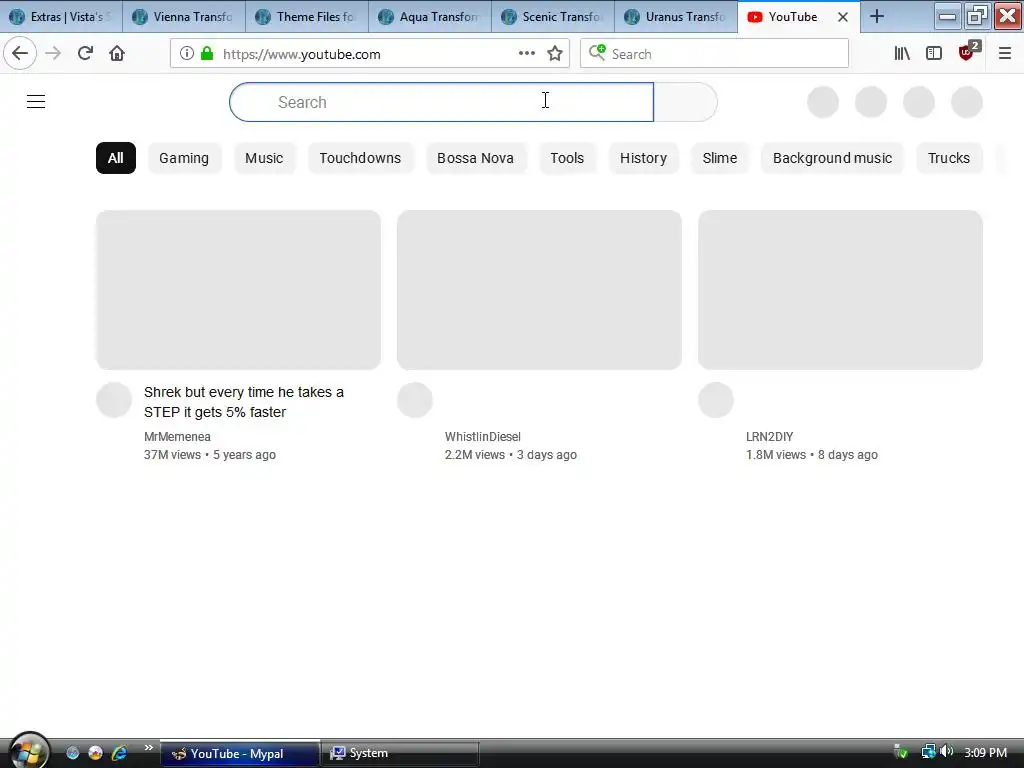Click the YouTube search input field
The width and height of the screenshot is (1024, 768).
pos(441,102)
